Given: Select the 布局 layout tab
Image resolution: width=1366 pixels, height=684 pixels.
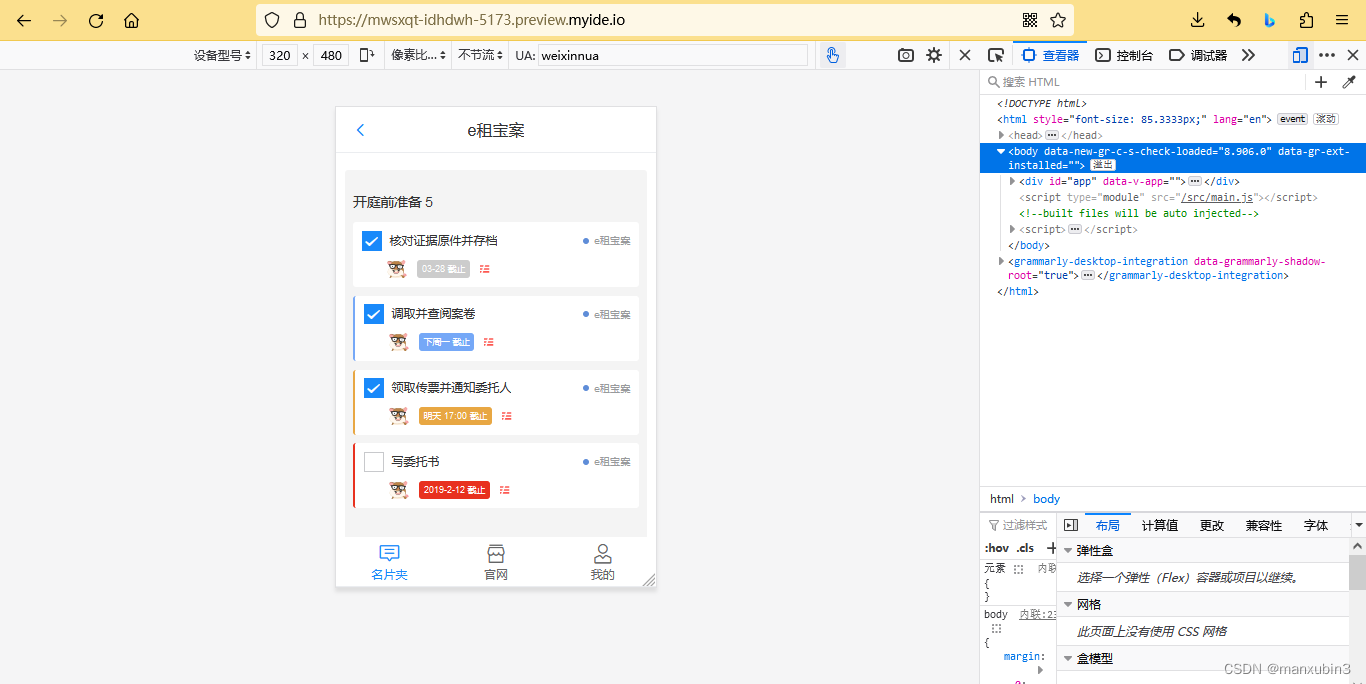Looking at the screenshot, I should (1108, 525).
